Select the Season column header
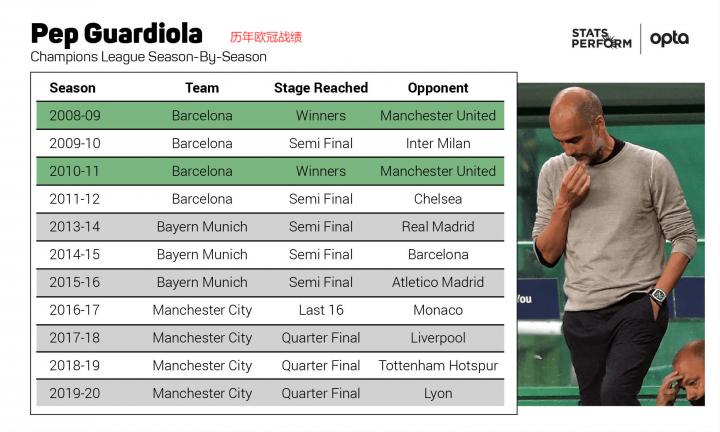 [x=73, y=88]
